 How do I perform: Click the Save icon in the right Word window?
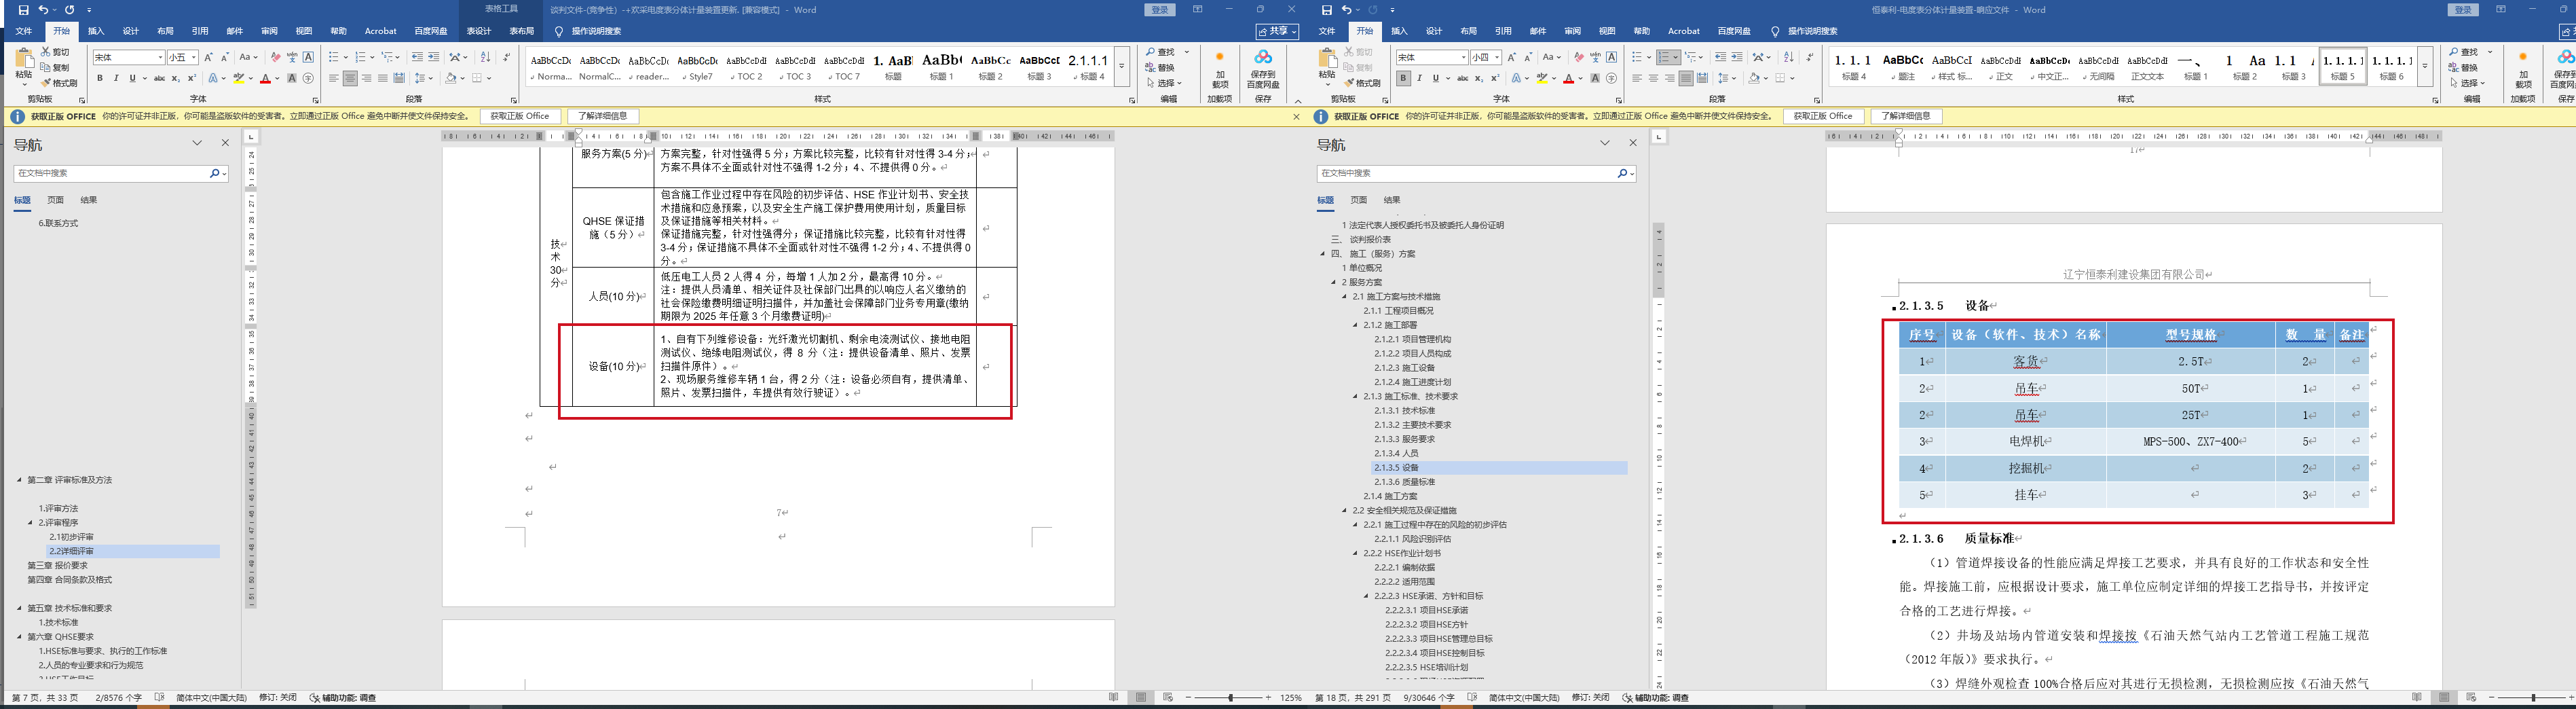[x=1327, y=10]
